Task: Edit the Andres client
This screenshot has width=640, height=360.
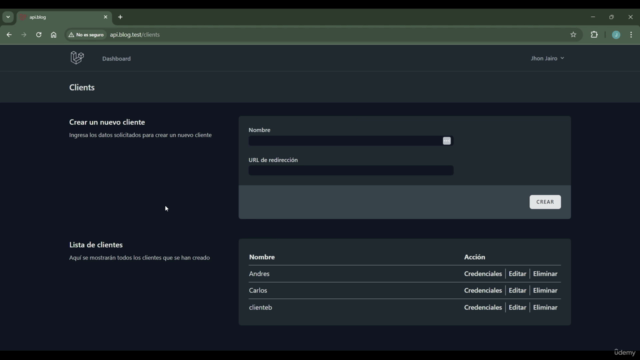Action: 517,273
